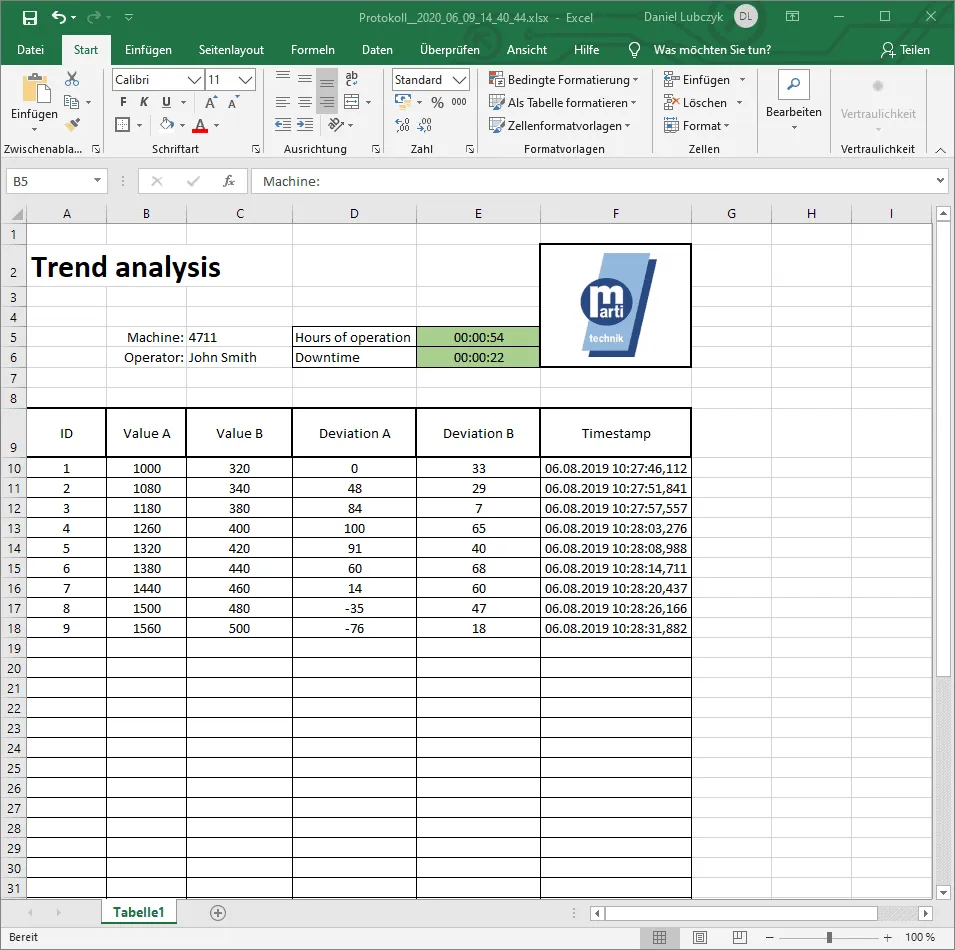The image size is (955, 950).
Task: Switch to Page Break preview view
Action: (x=740, y=937)
